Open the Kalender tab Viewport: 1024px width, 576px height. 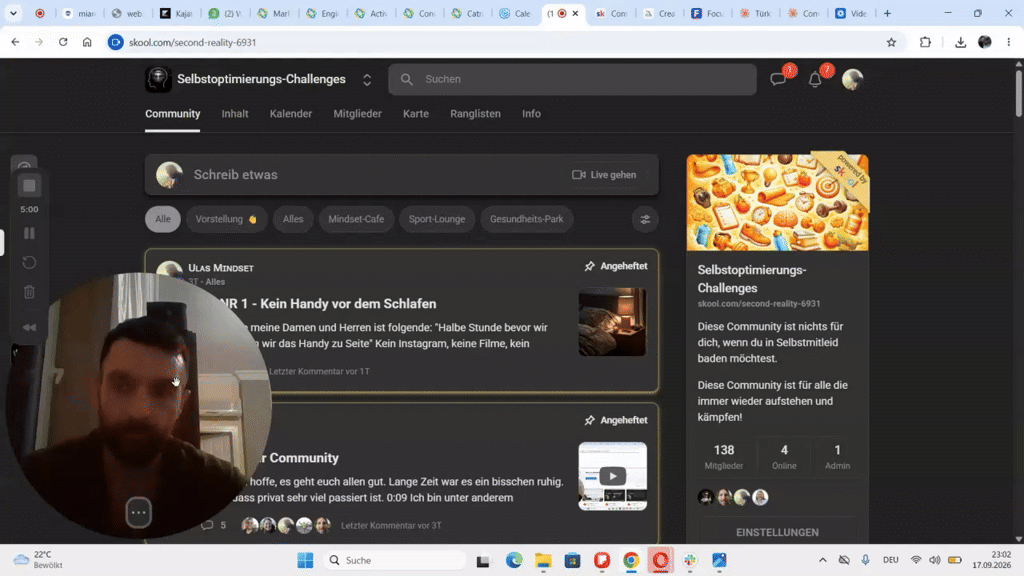[x=291, y=114]
